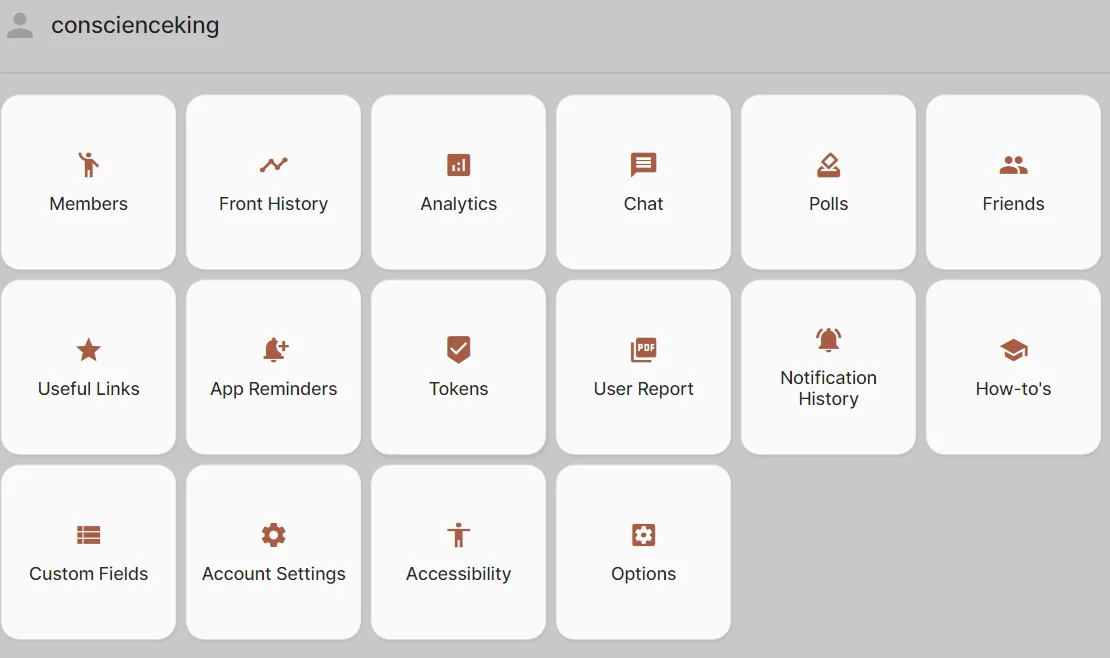Open Account Settings gear icon
1110x658 pixels.
tap(273, 535)
